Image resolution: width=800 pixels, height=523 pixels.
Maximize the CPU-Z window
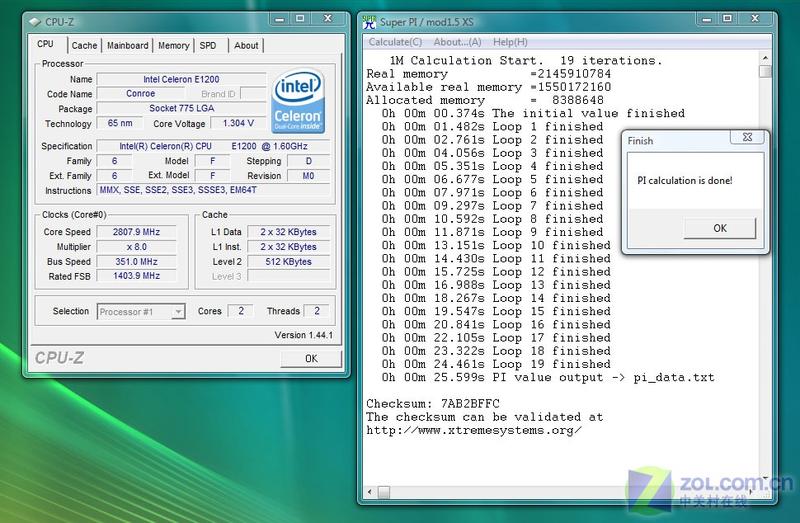[x=300, y=19]
